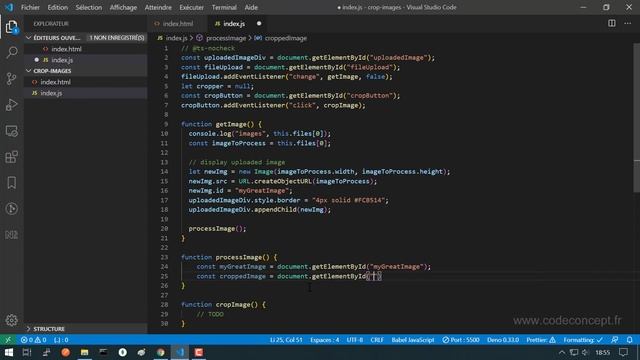
Task: Click the split editor icon
Action: pos(611,23)
